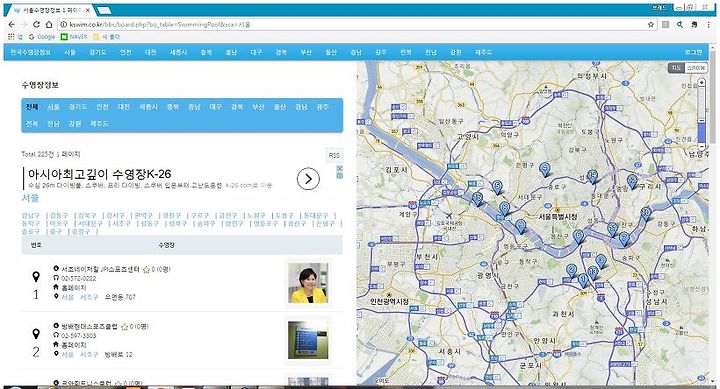
Task: Filter by district 동대문구
Action: tap(315, 215)
